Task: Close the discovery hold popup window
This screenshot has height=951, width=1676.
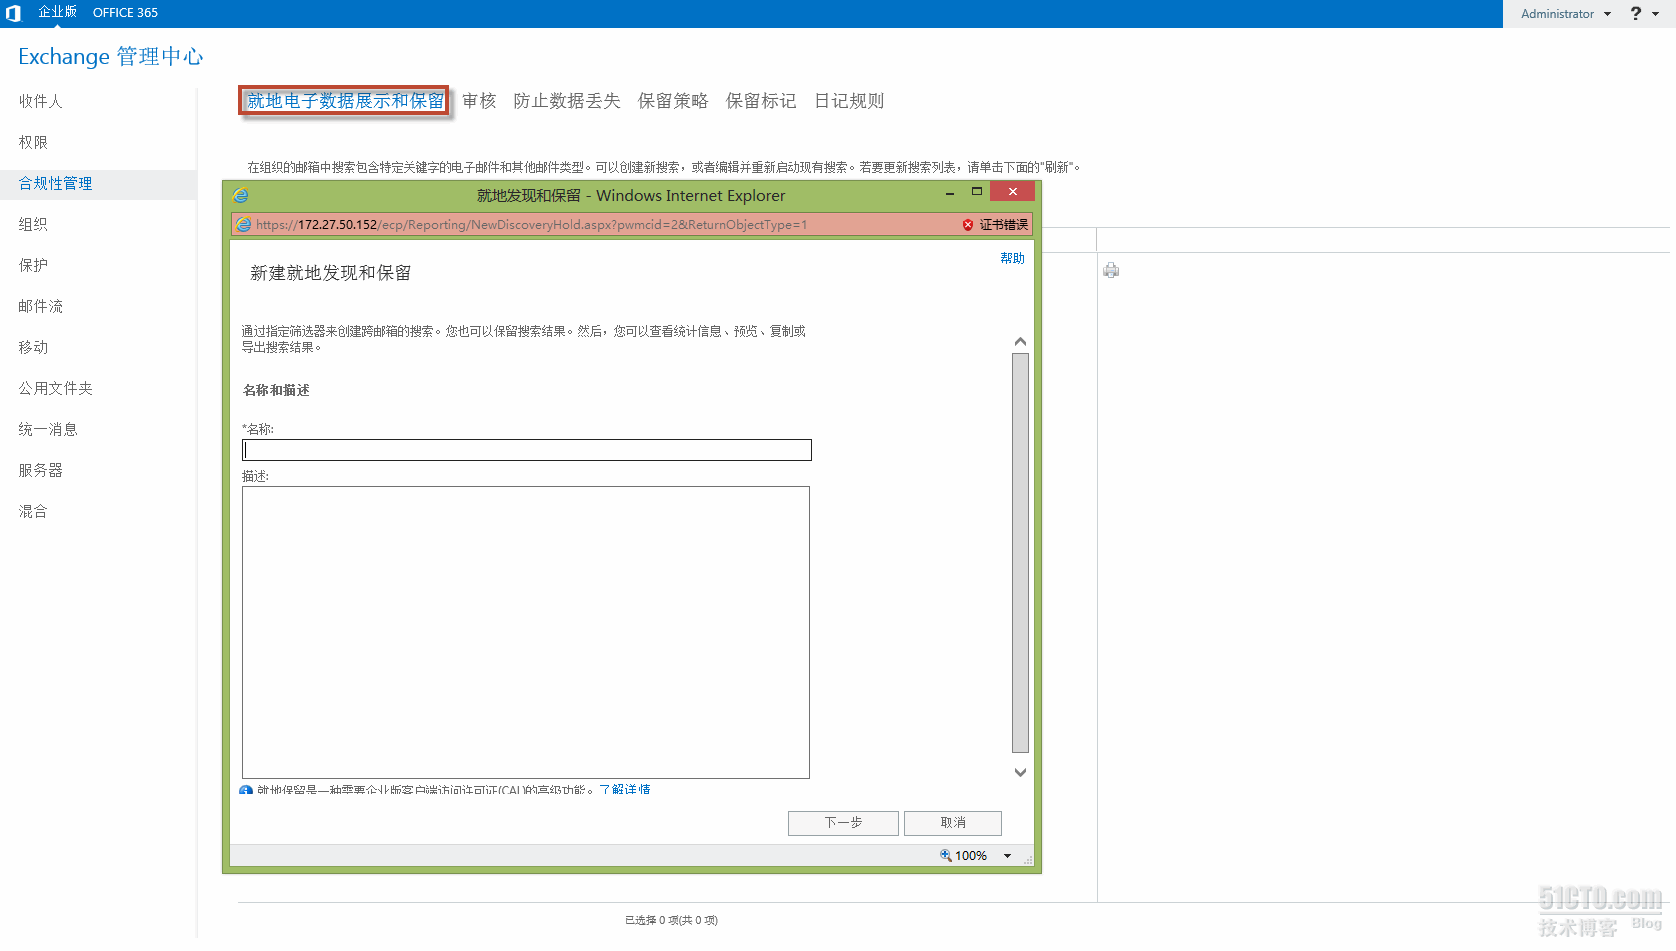Action: point(1013,192)
